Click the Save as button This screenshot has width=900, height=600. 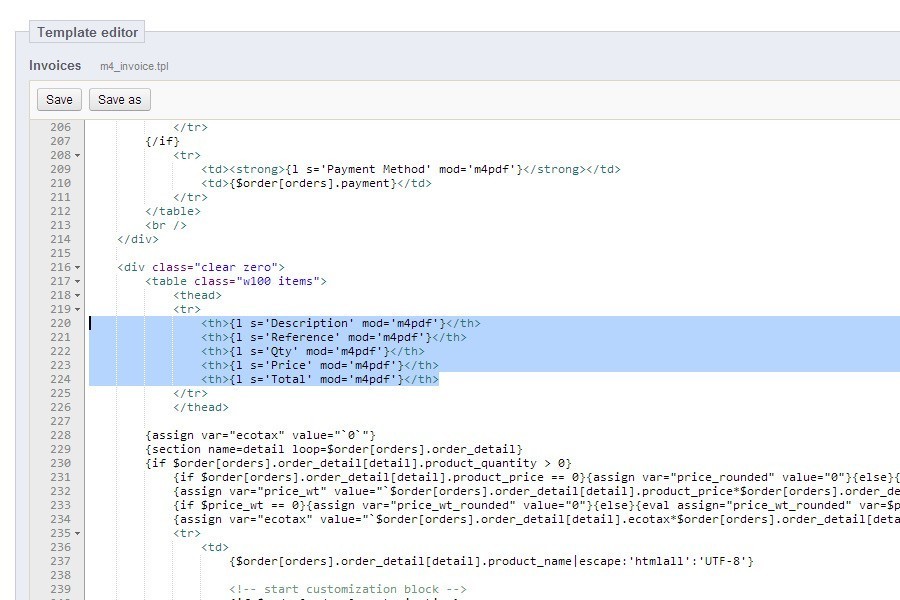pos(119,99)
